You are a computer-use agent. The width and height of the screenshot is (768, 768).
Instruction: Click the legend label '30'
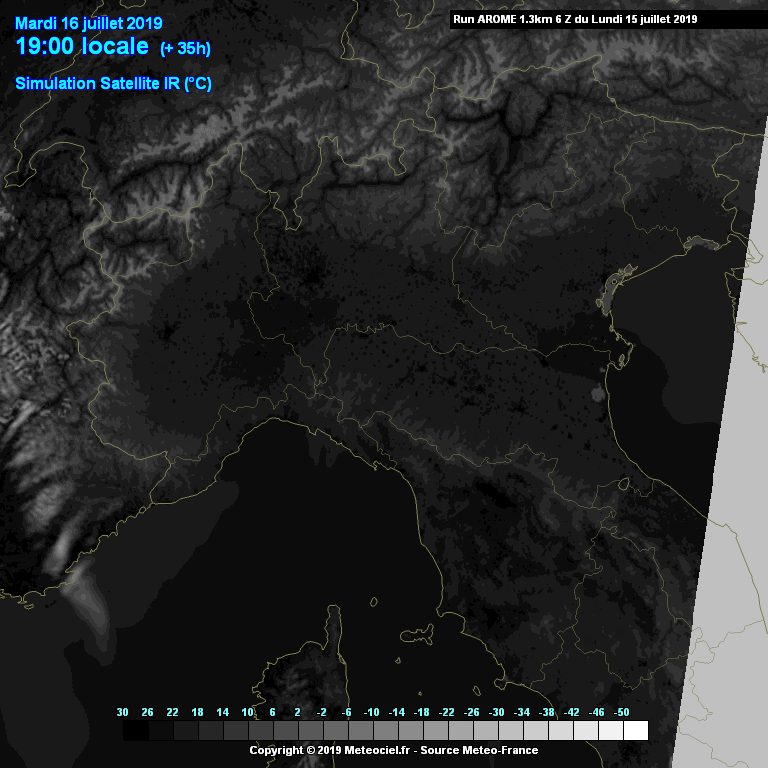[122, 712]
